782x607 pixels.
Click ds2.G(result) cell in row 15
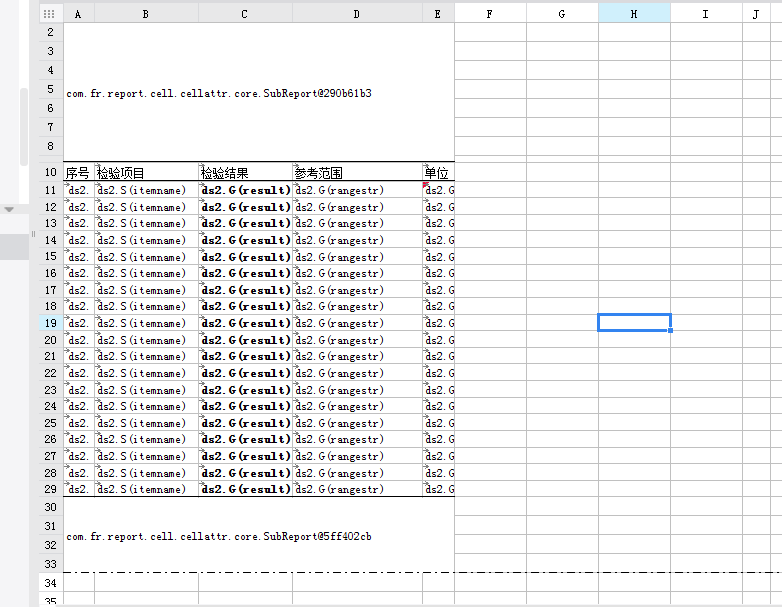point(245,257)
